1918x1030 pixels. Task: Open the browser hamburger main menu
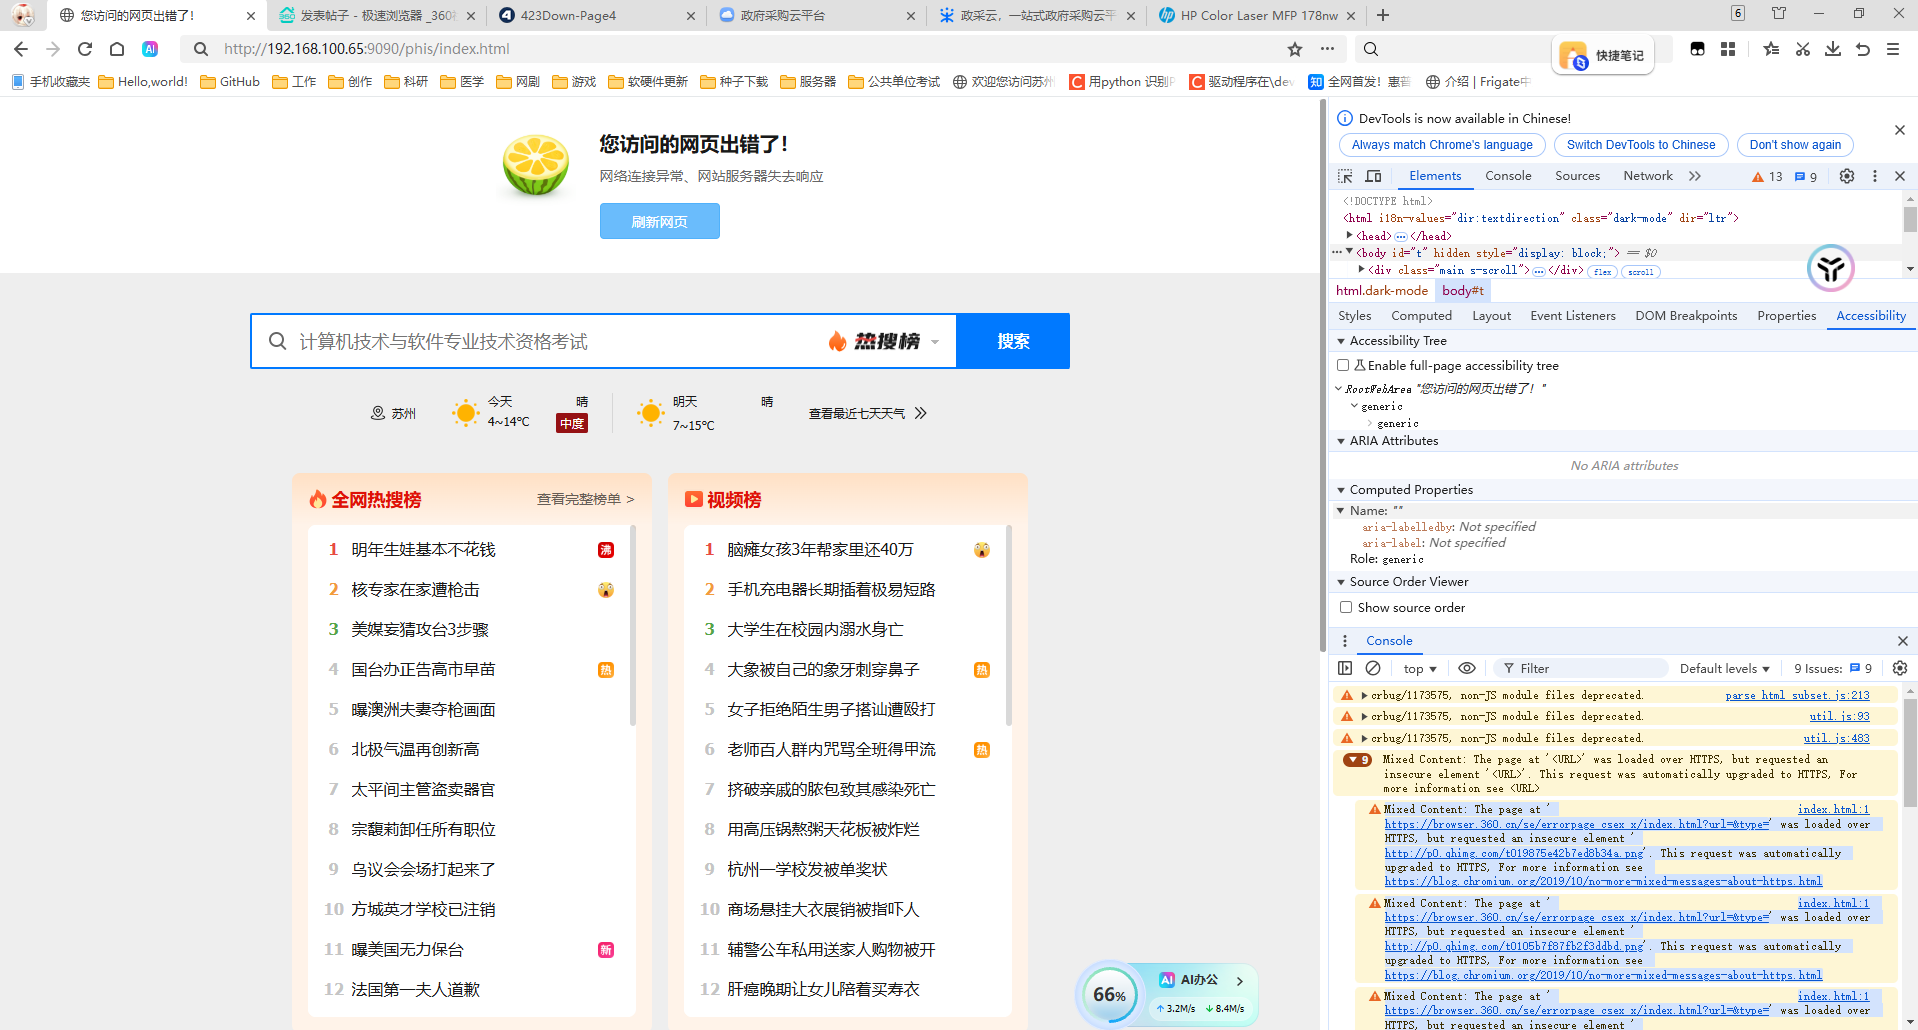[1893, 49]
